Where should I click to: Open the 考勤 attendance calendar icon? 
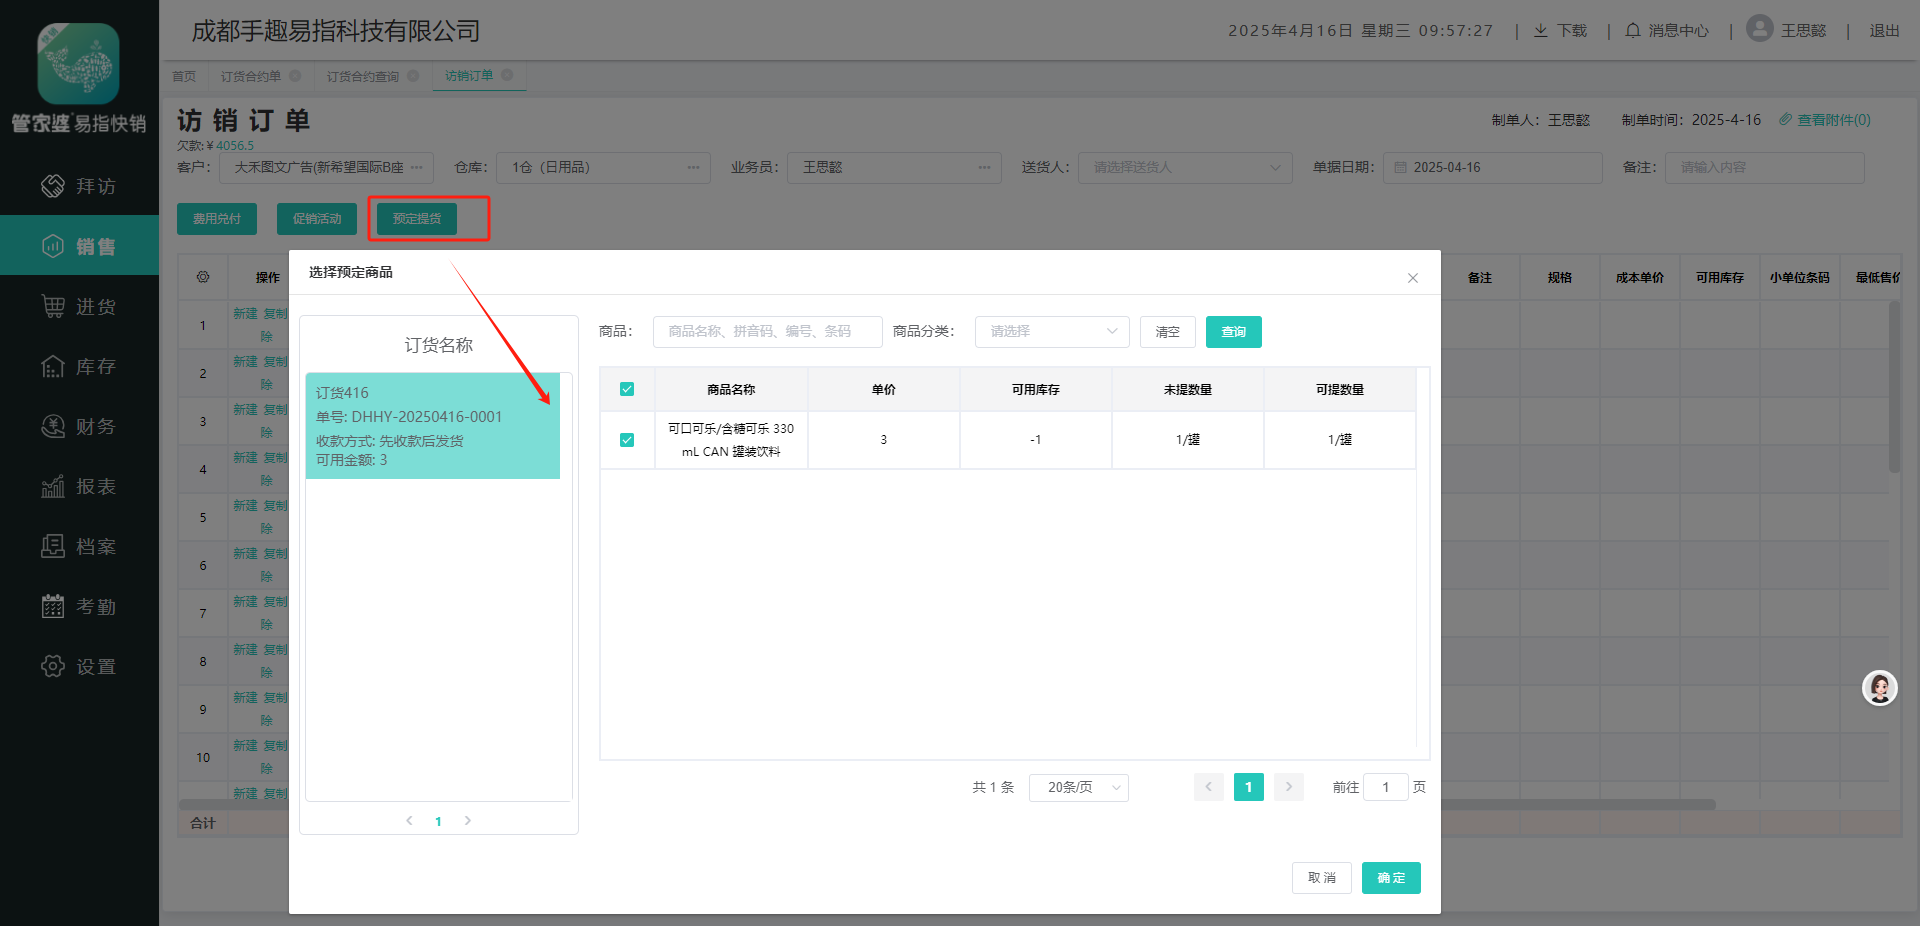(53, 606)
